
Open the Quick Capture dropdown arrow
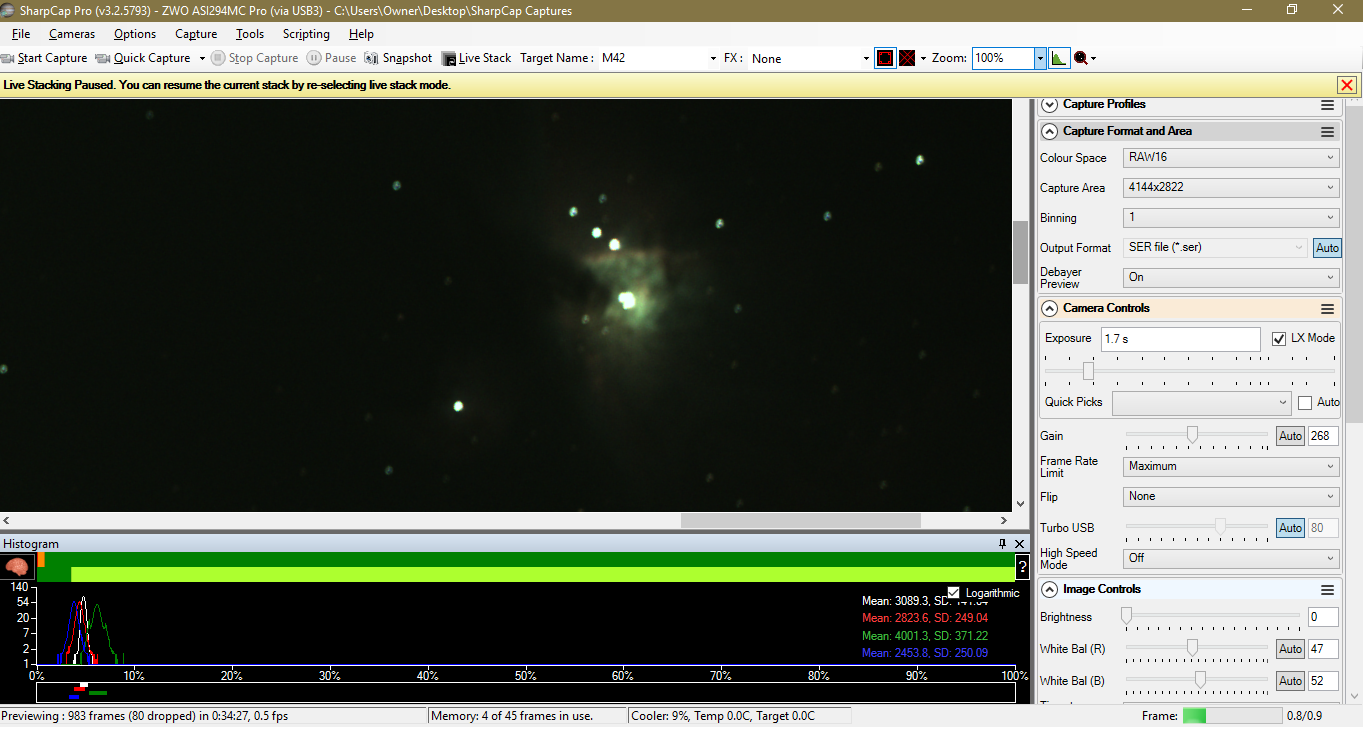click(x=202, y=58)
